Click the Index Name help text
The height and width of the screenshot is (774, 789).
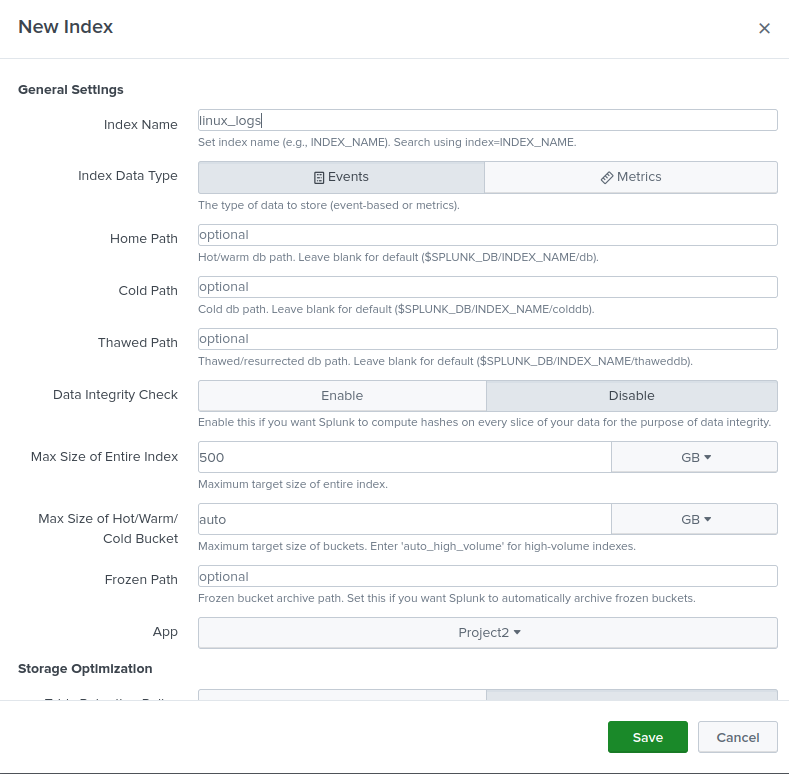pos(387,142)
